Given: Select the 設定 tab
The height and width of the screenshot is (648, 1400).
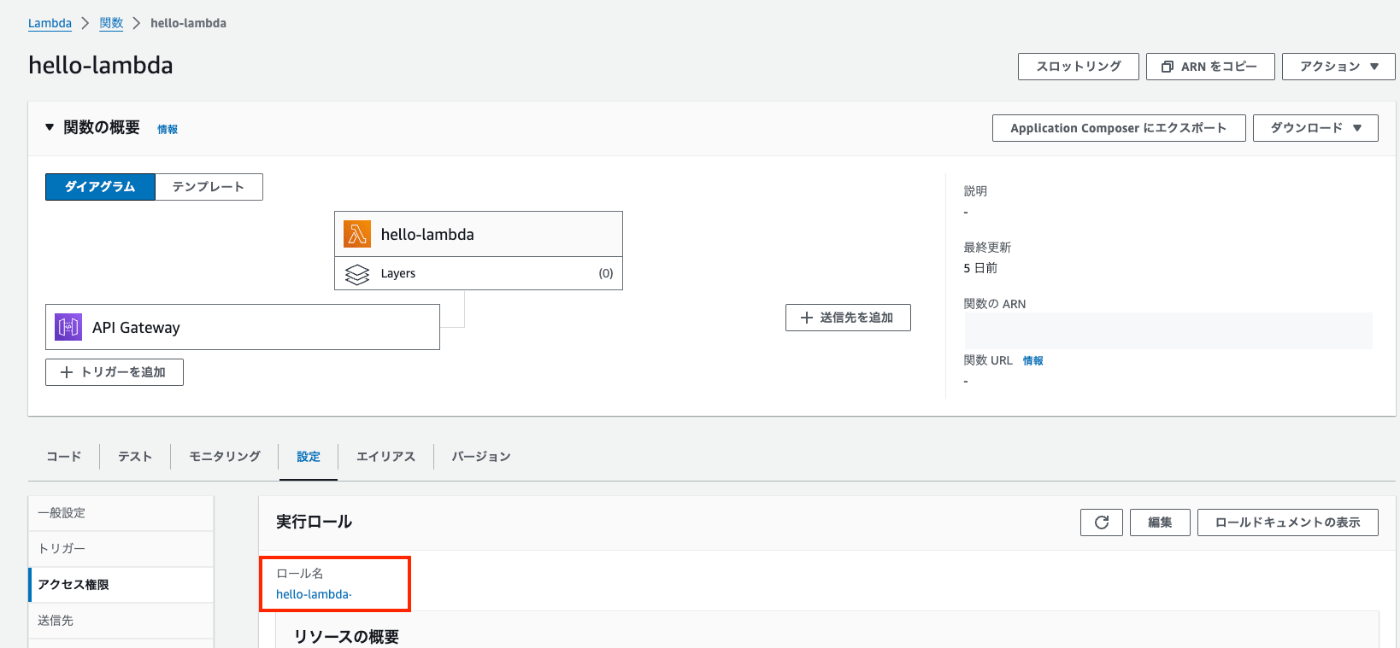Looking at the screenshot, I should click(x=309, y=456).
